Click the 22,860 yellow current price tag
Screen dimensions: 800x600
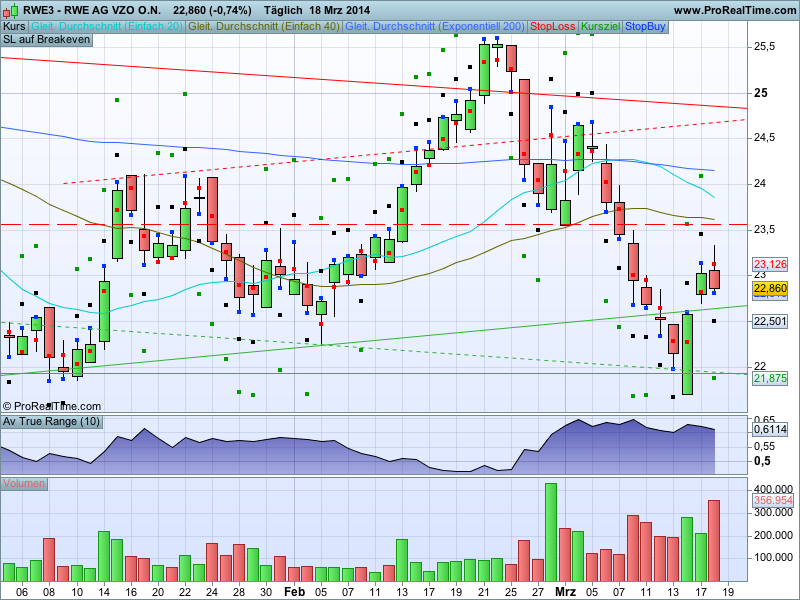coord(770,289)
